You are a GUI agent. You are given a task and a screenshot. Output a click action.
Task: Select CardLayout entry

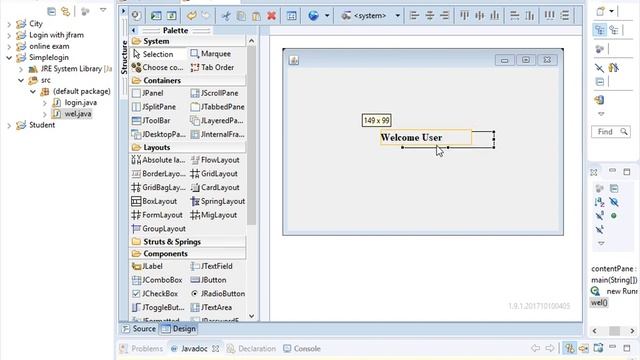215,187
